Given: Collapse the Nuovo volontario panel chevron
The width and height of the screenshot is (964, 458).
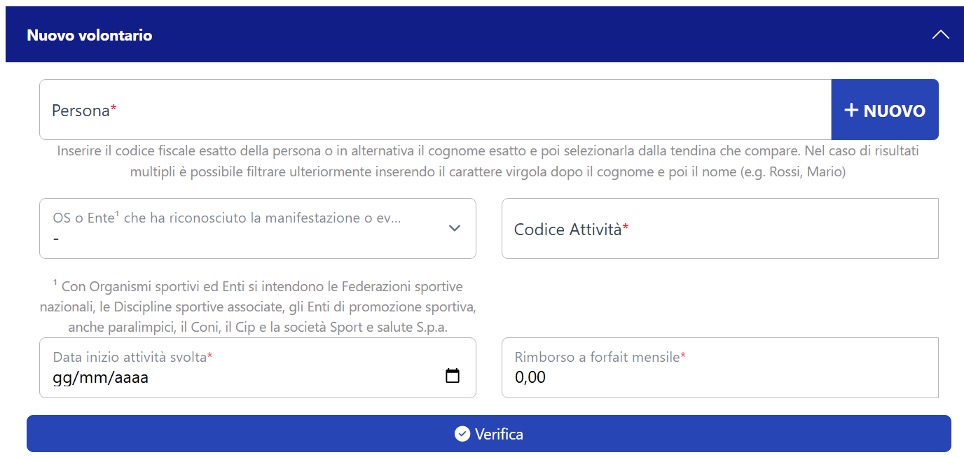Looking at the screenshot, I should point(940,35).
